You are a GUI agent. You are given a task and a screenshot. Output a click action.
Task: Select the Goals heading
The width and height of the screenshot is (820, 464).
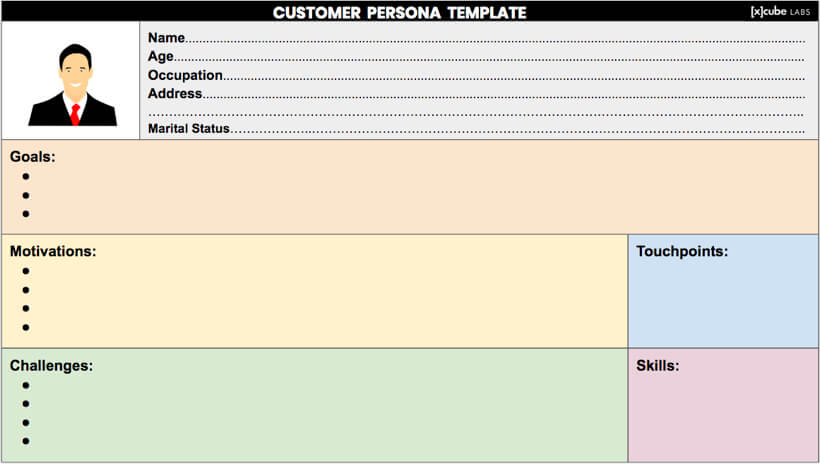click(32, 157)
